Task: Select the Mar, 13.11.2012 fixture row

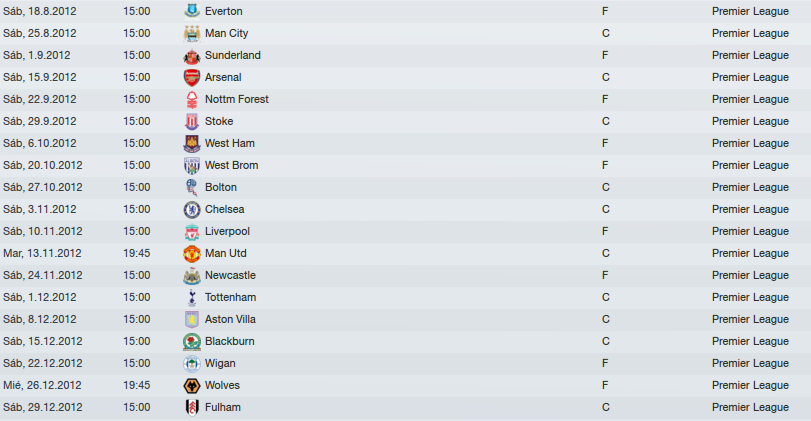Action: click(x=406, y=253)
